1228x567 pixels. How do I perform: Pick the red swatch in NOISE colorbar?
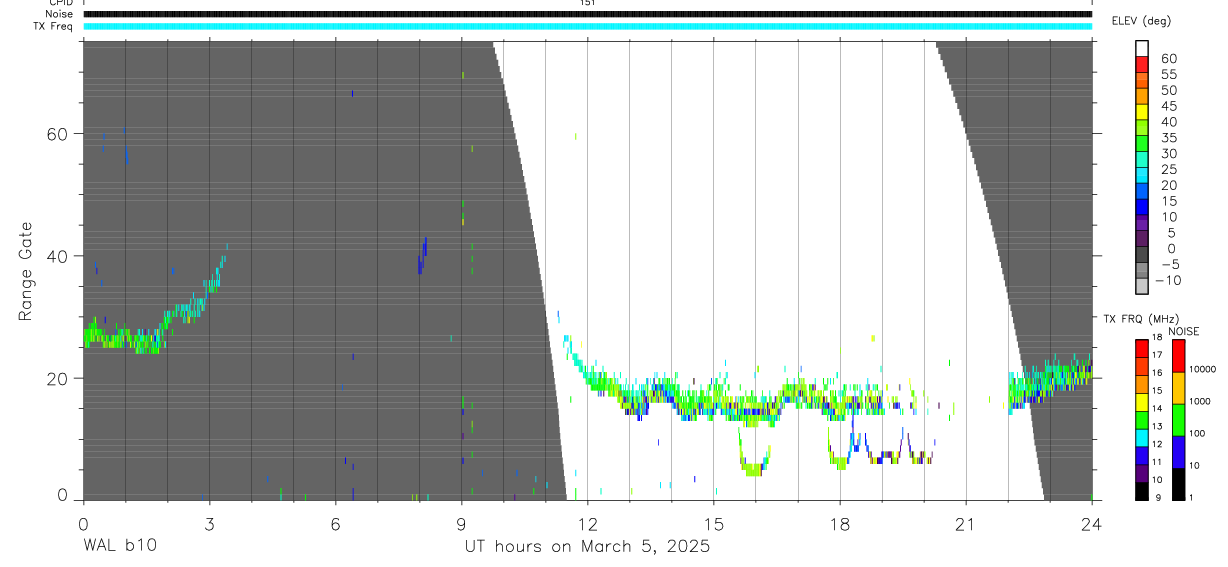pos(1178,356)
